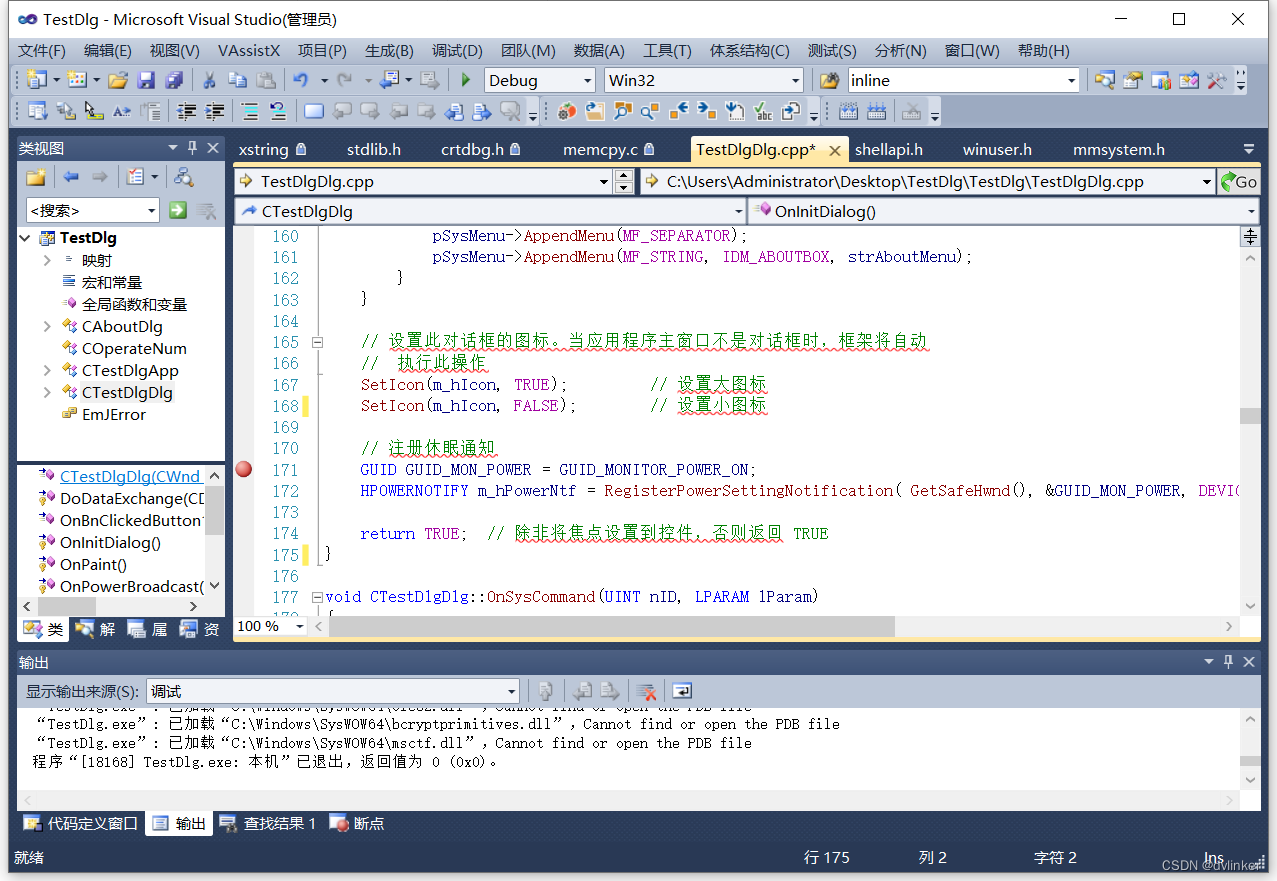Open the inline find combo box dropdown
The width and height of the screenshot is (1277, 881).
pos(1072,81)
